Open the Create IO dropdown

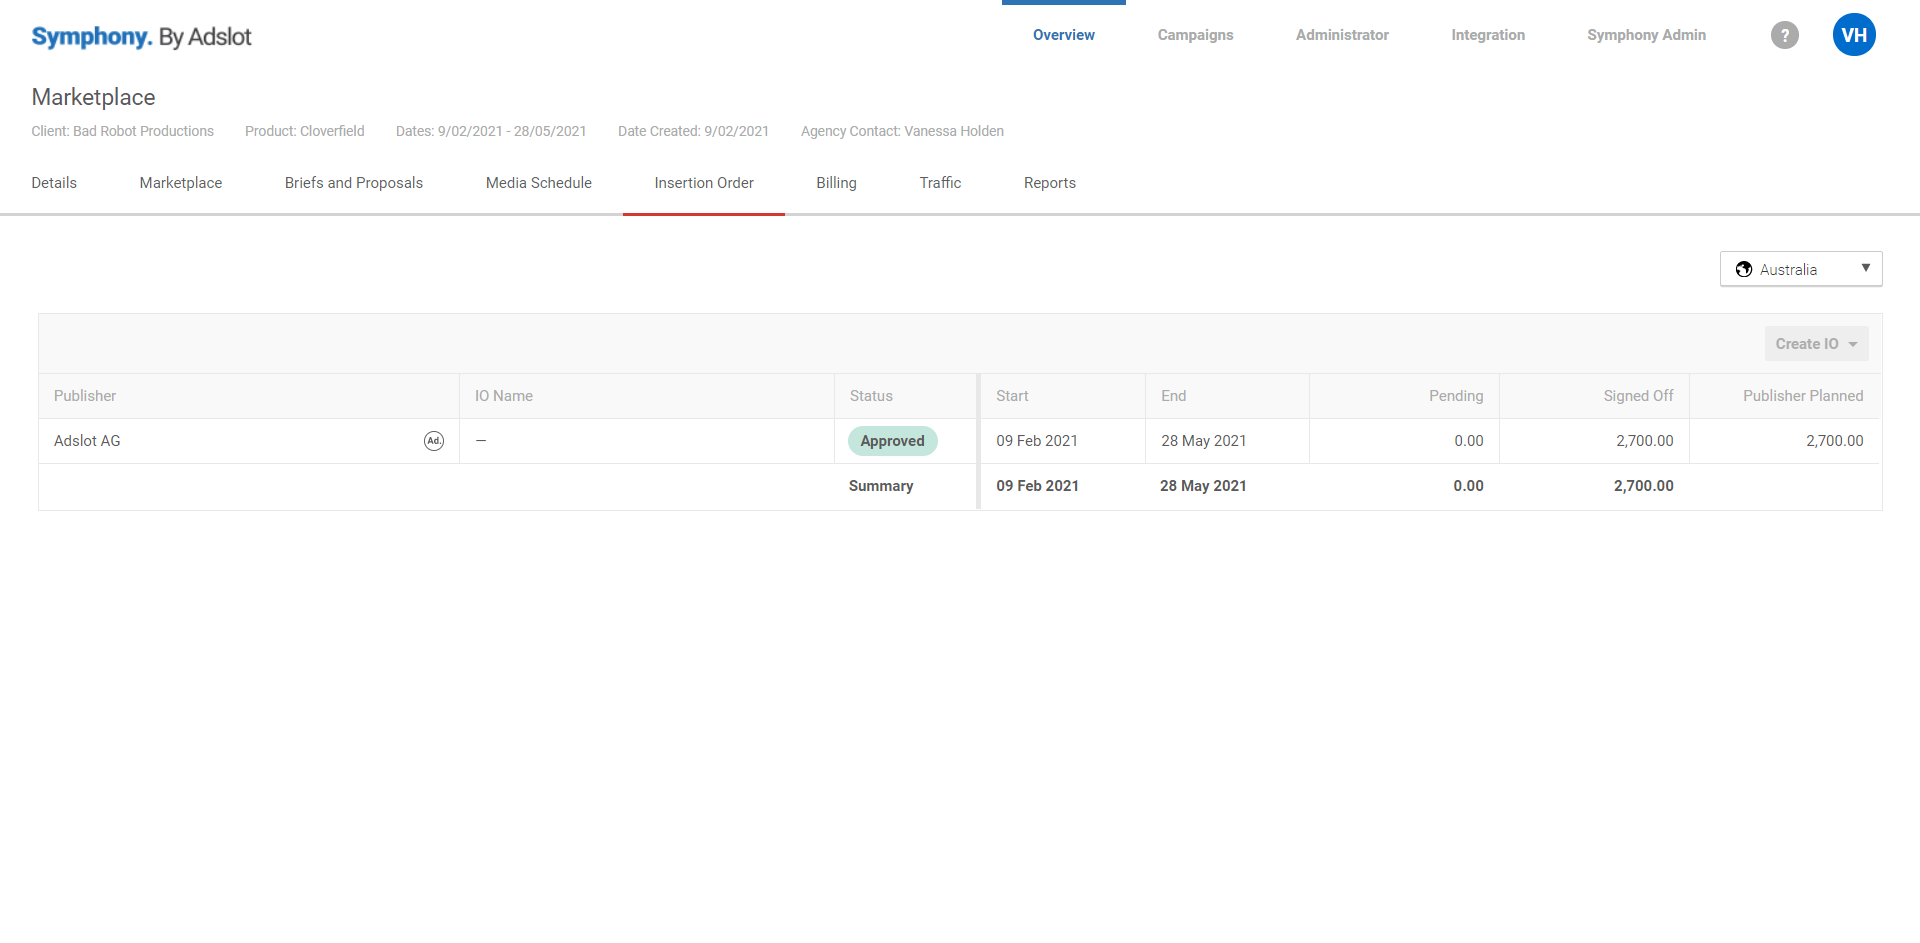(x=1816, y=344)
